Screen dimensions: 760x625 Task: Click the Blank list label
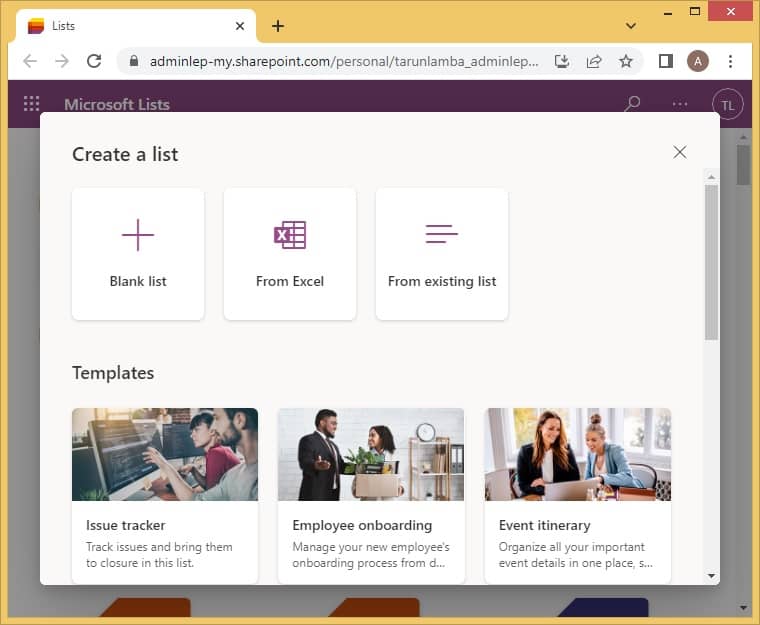138,281
